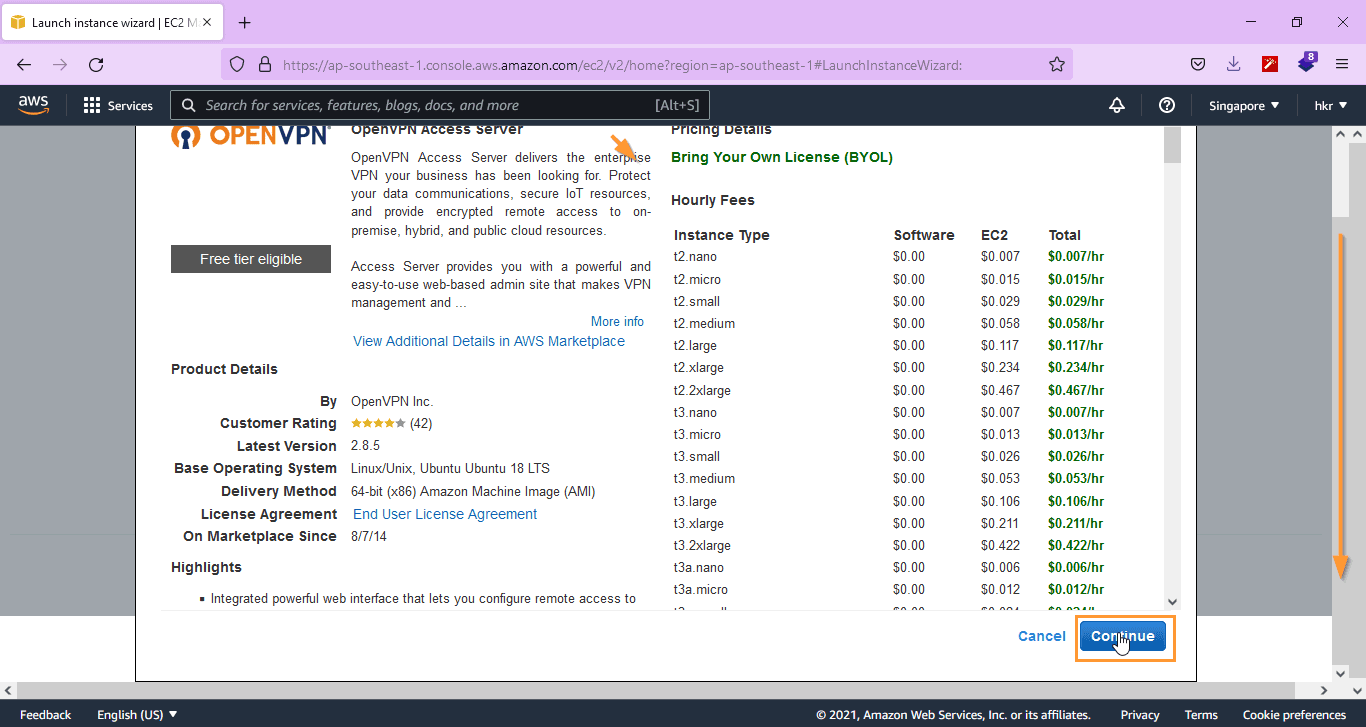This screenshot has height=727, width=1366.
Task: Click the Latest Version value 2.8.5
Action: pyautogui.click(x=365, y=446)
